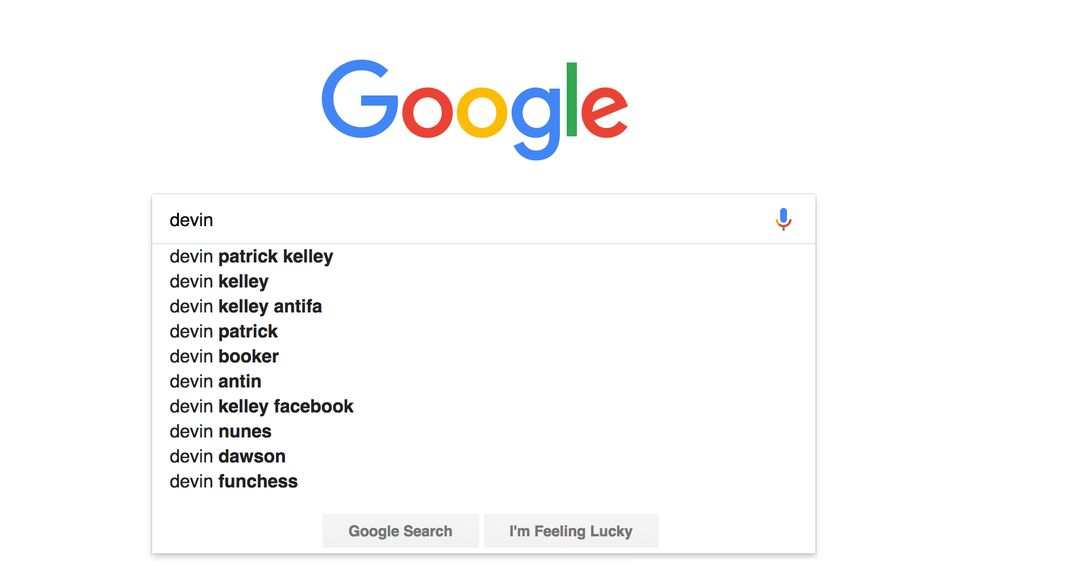
Task: Click the search field containing "devin"
Action: [460, 220]
